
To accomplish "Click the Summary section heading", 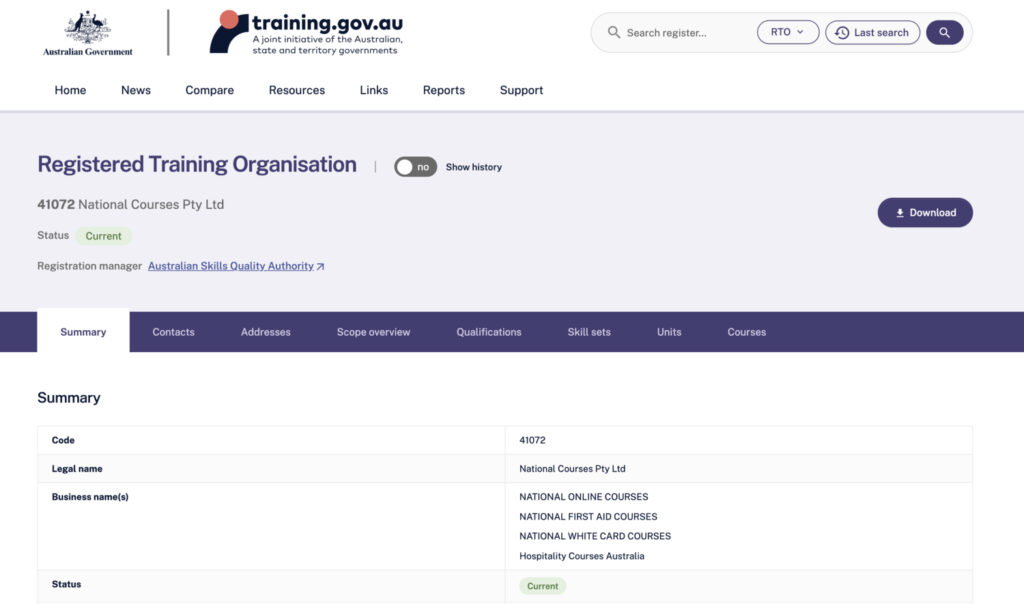I will (x=69, y=398).
